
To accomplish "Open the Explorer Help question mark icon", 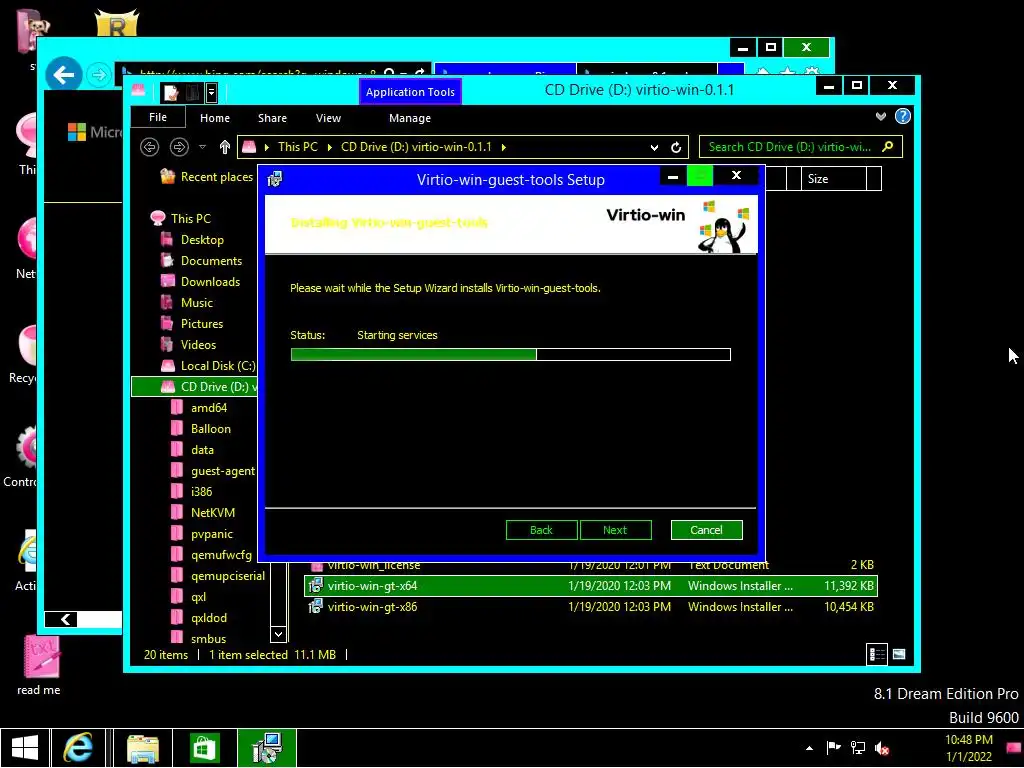I will [903, 116].
